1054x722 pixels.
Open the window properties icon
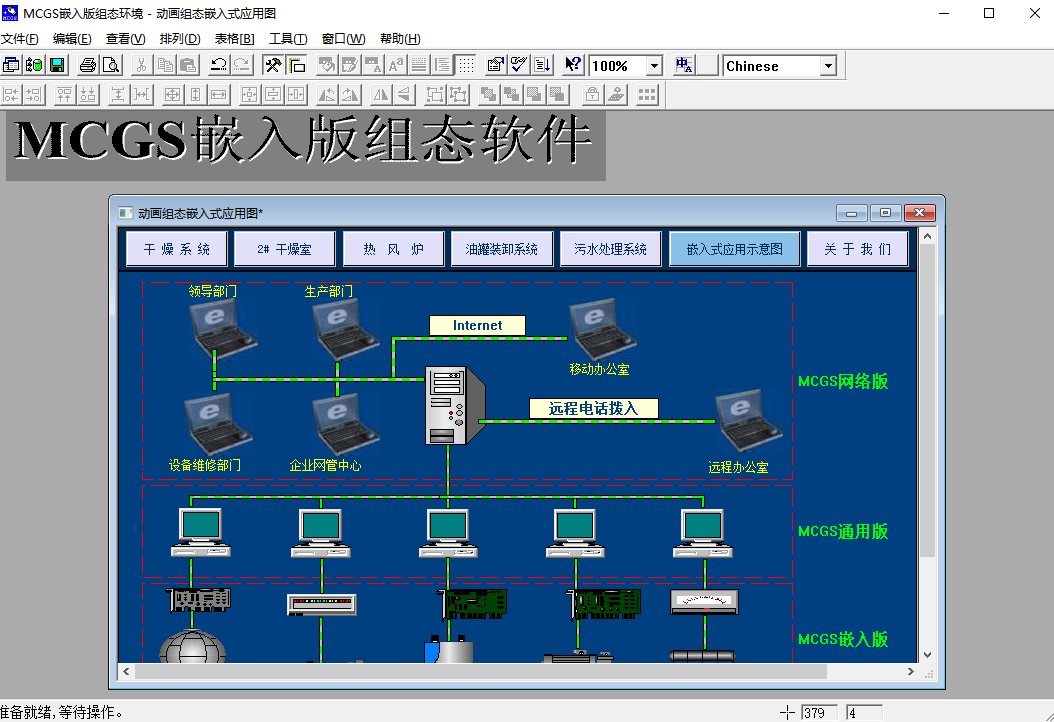(x=495, y=65)
